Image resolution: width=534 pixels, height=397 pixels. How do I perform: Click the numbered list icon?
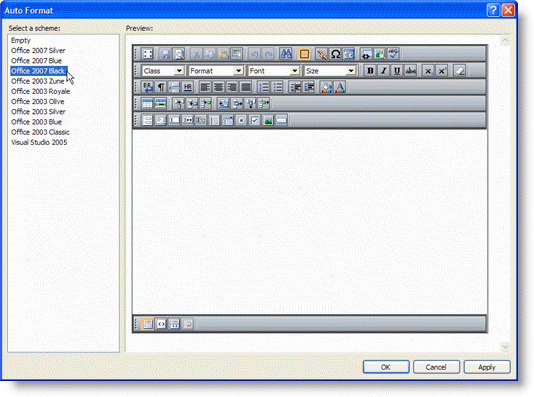point(264,87)
